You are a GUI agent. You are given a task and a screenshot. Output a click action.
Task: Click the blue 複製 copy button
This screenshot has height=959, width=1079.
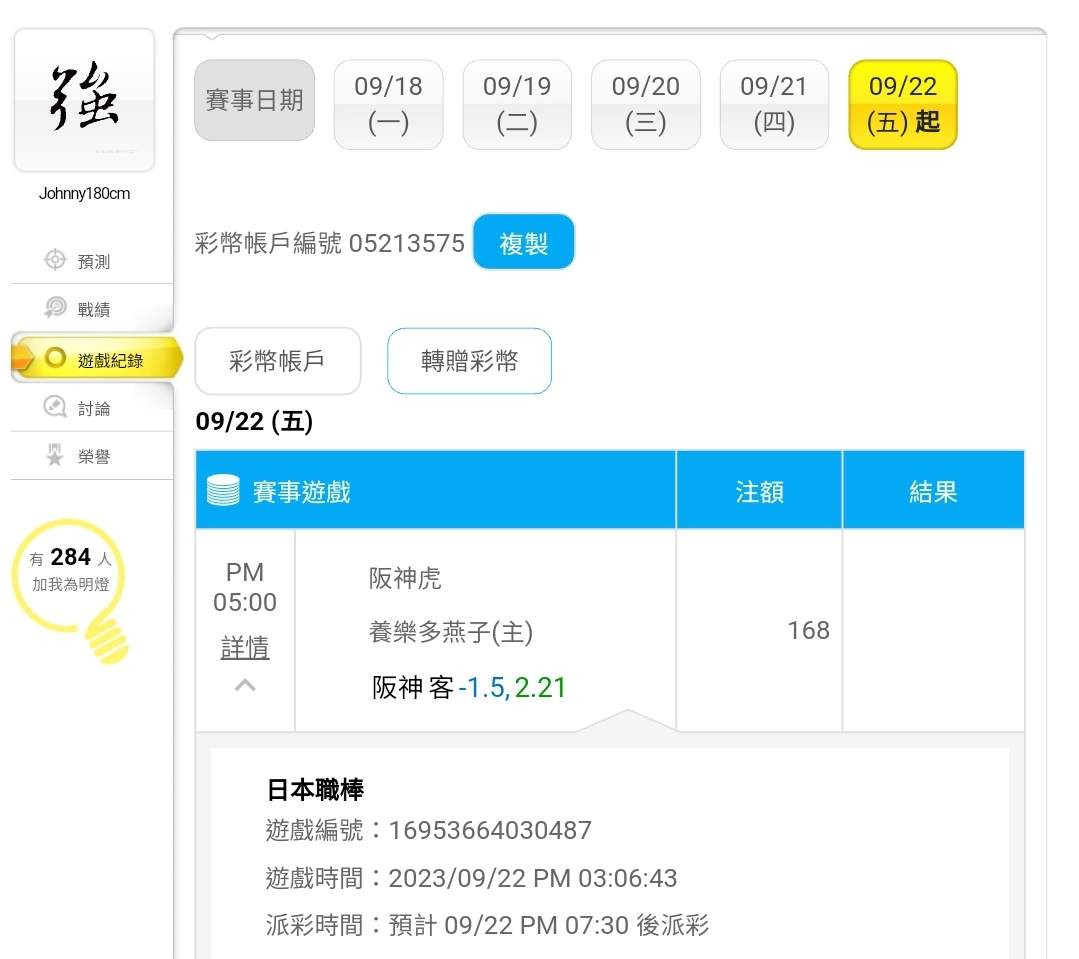click(x=524, y=242)
